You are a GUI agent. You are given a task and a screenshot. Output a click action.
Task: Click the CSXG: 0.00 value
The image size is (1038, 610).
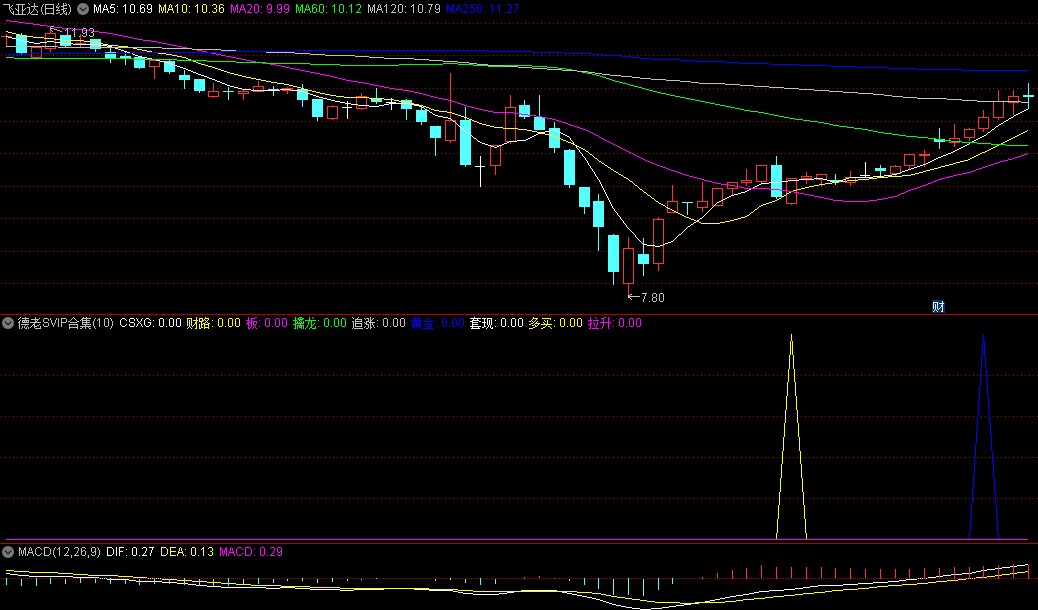[x=150, y=323]
